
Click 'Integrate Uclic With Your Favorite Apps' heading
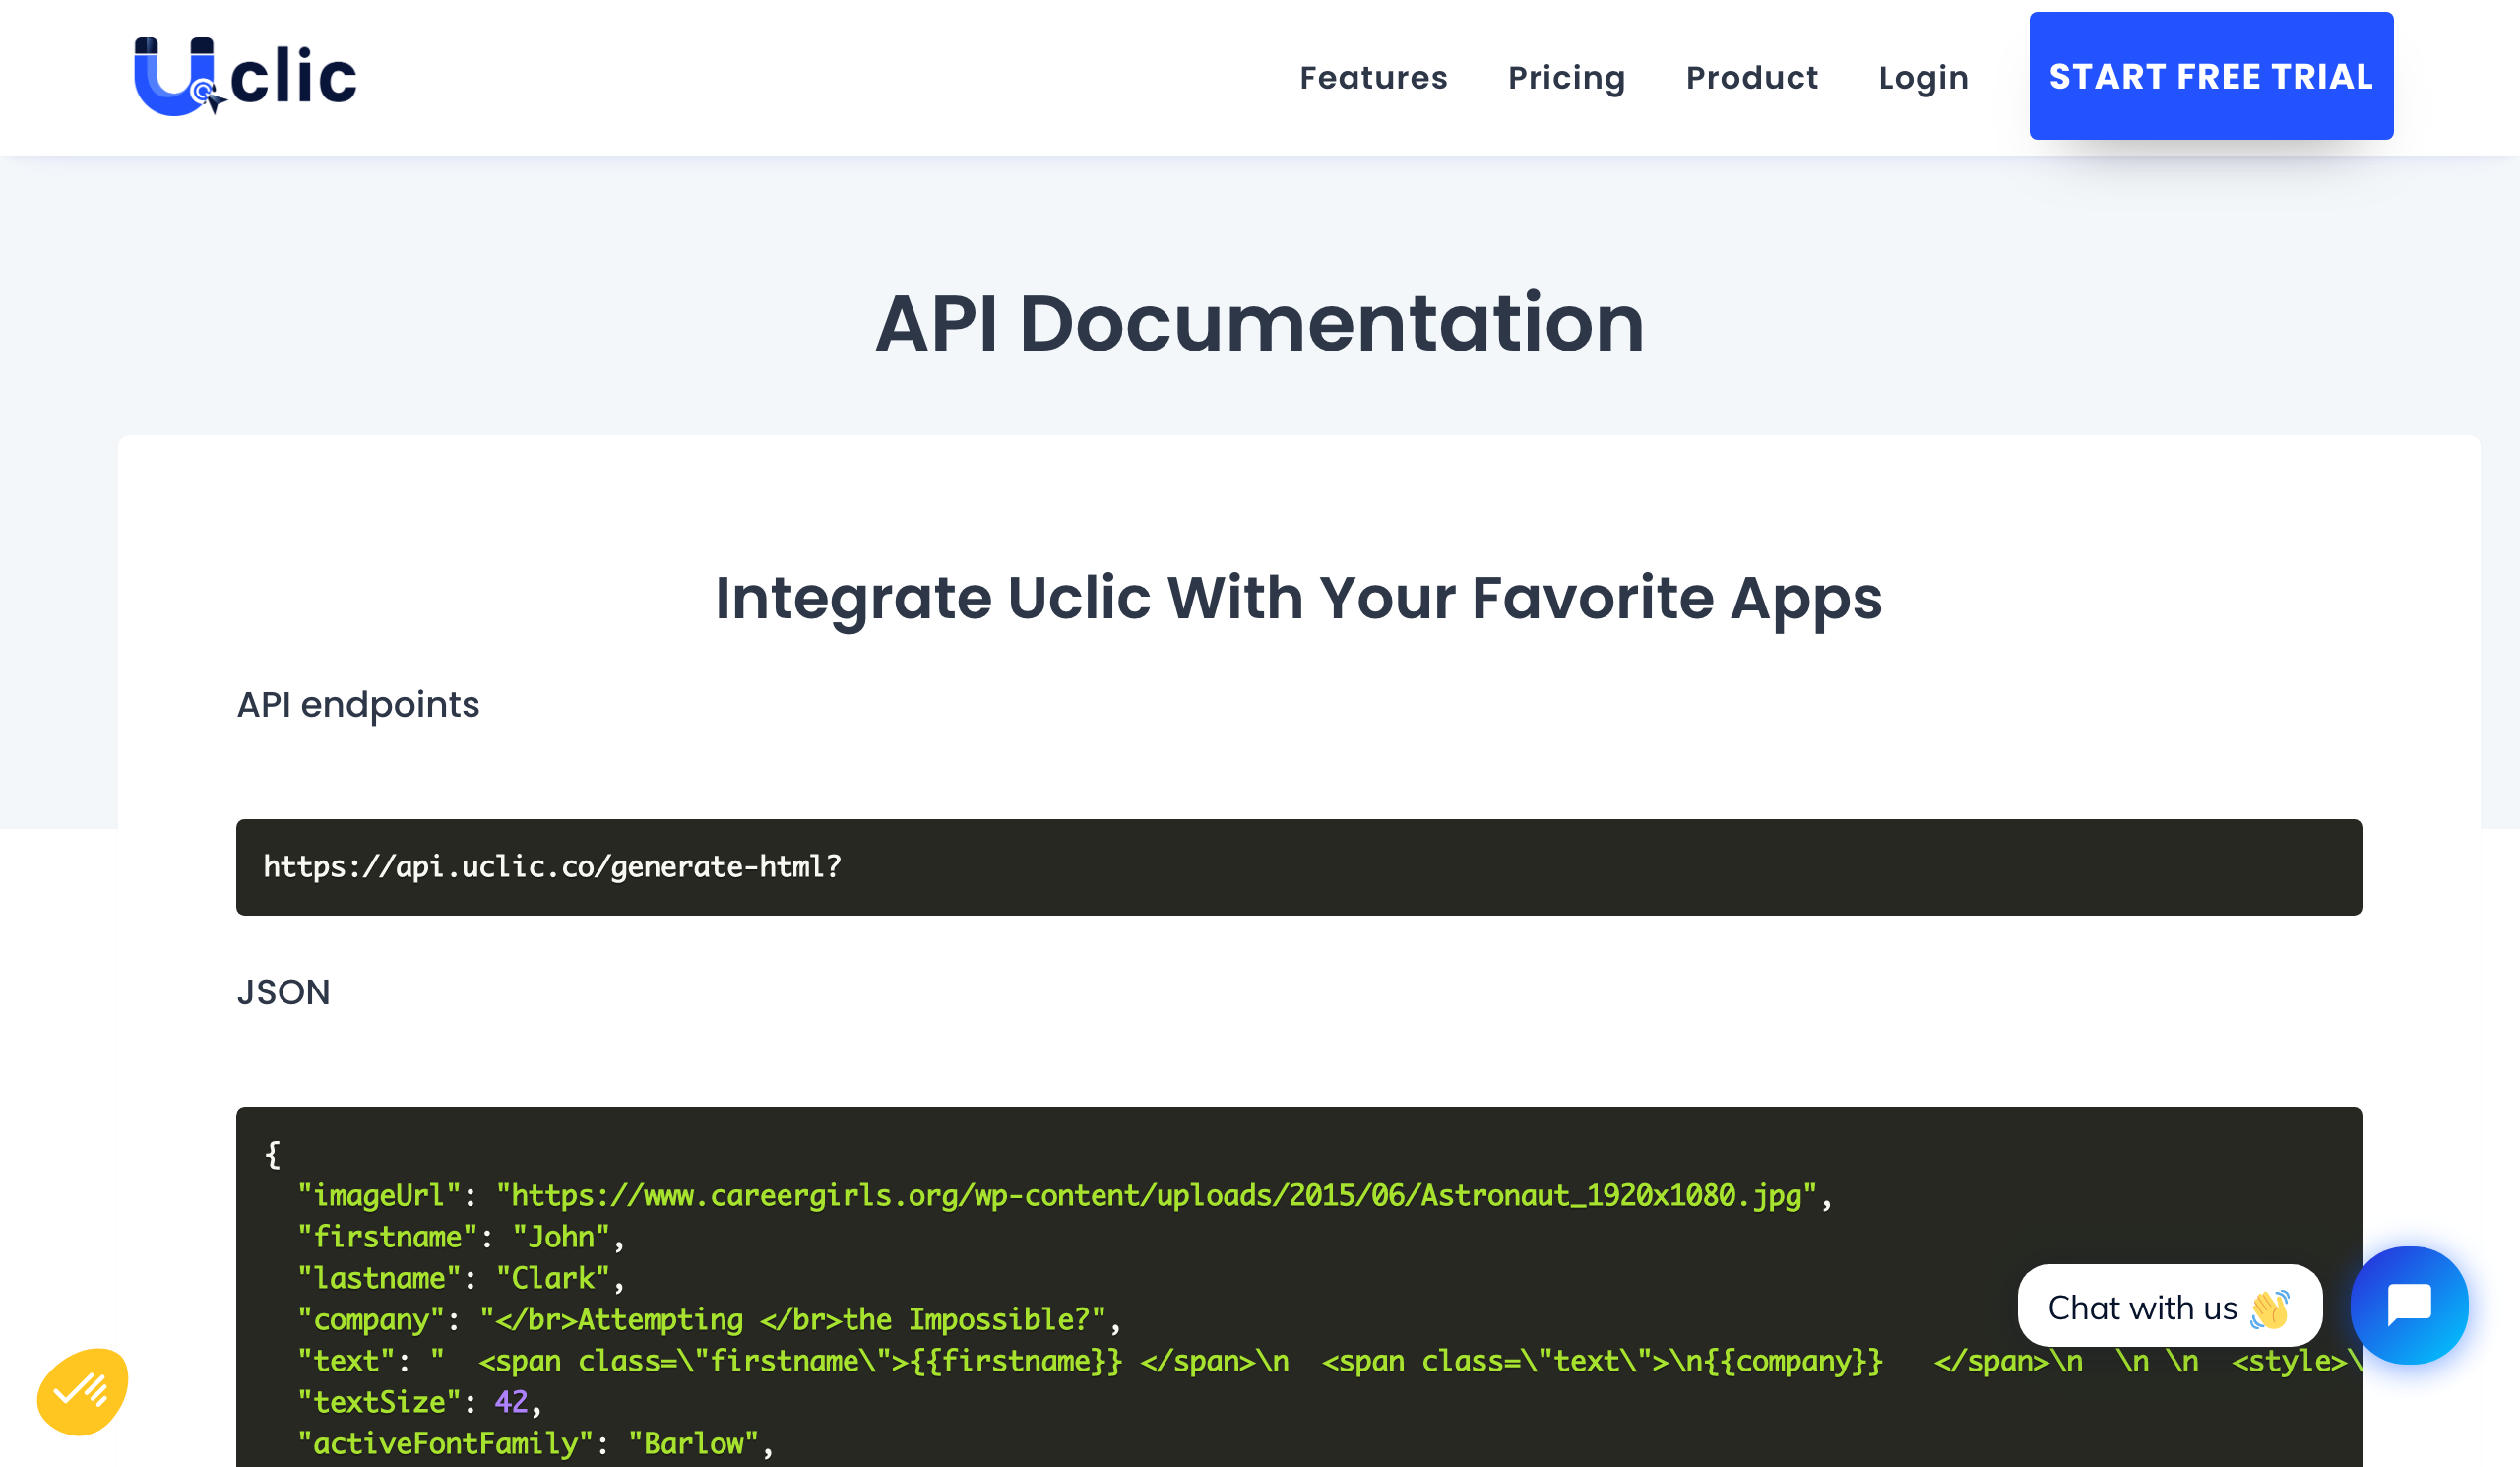[x=1298, y=598]
